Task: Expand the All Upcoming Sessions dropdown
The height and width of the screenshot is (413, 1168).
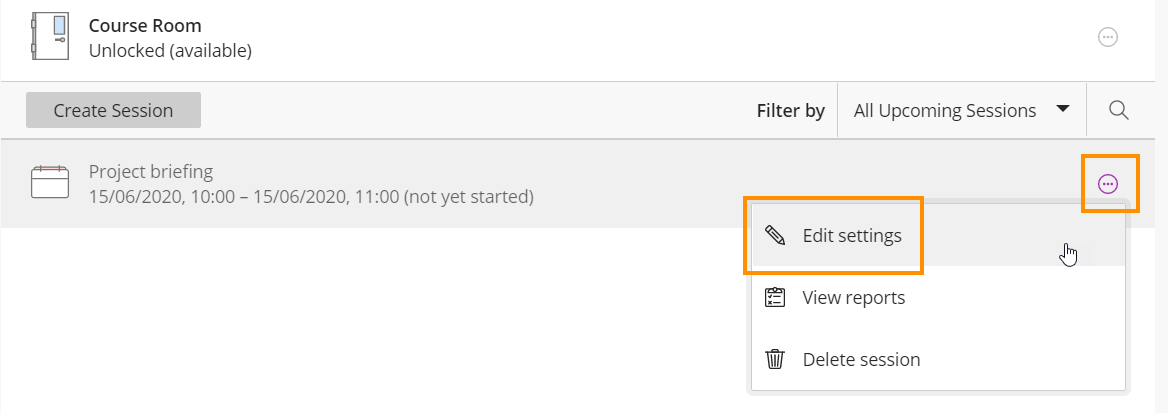Action: point(962,110)
